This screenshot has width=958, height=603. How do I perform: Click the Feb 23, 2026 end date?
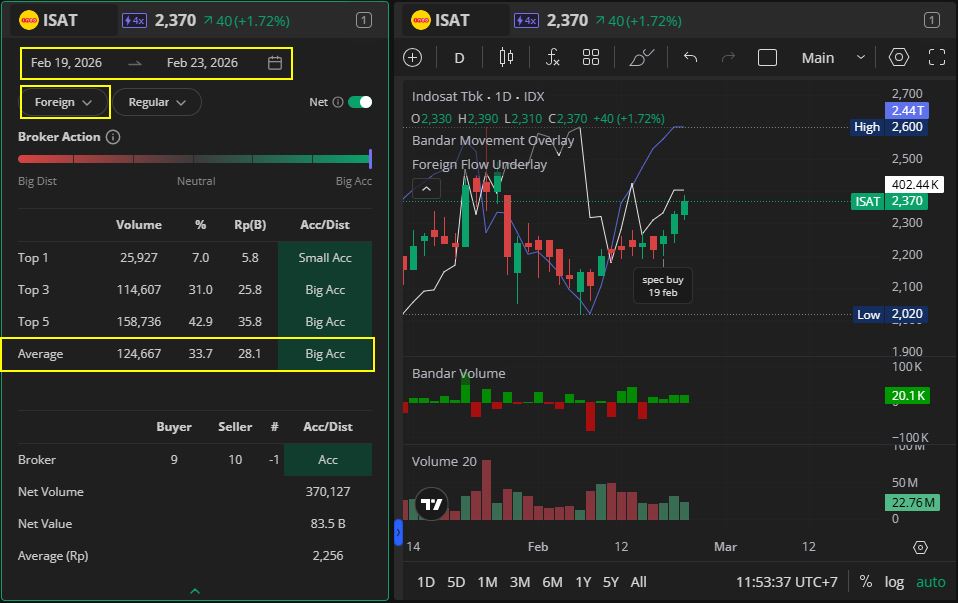coord(202,63)
